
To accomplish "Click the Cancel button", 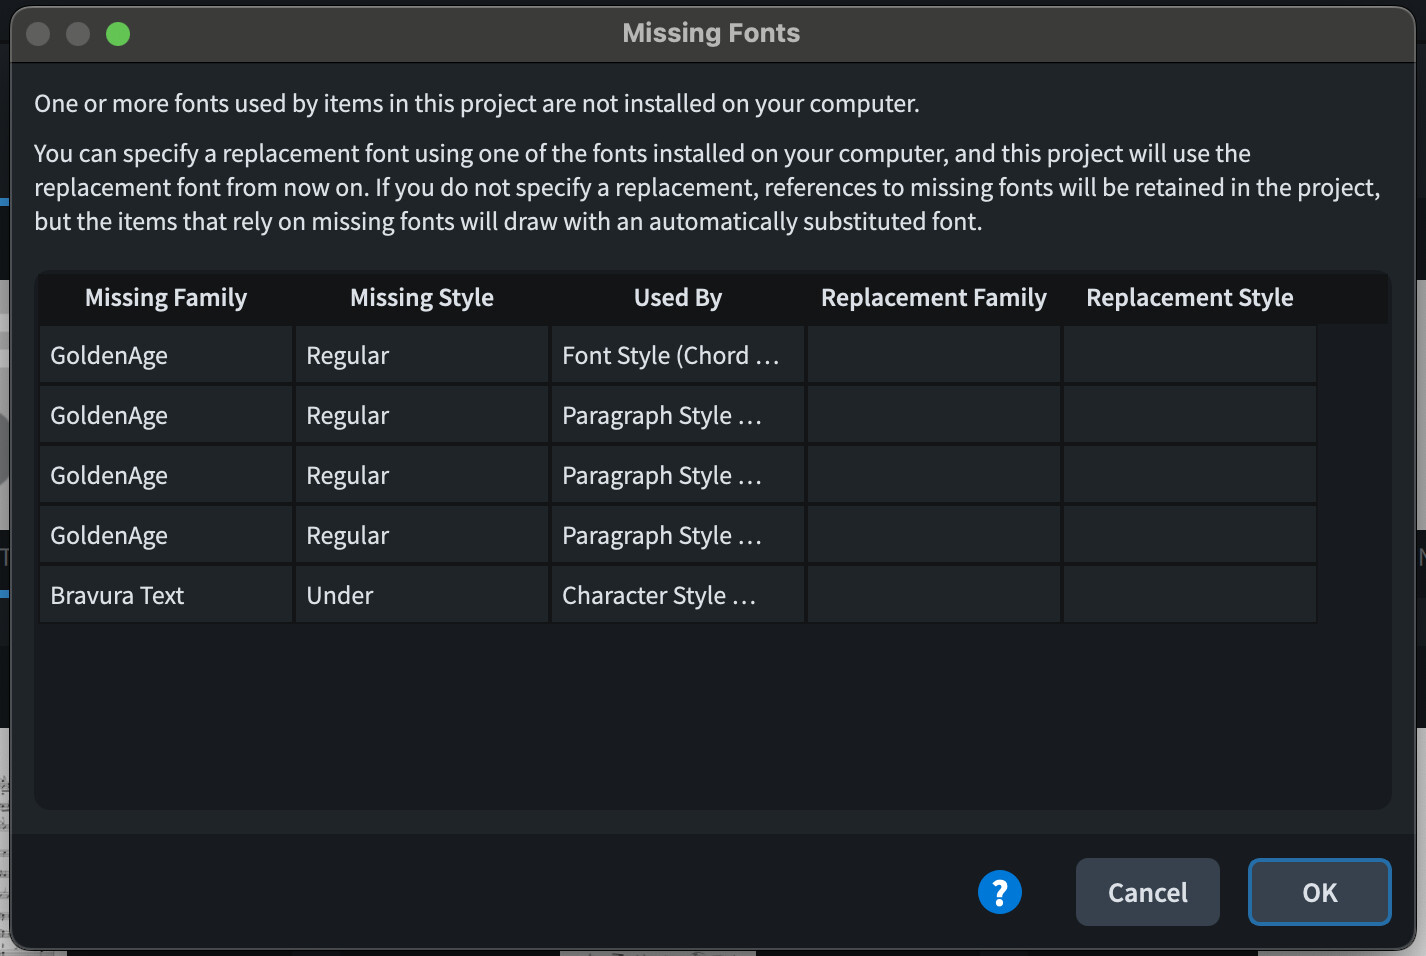I will coord(1147,892).
